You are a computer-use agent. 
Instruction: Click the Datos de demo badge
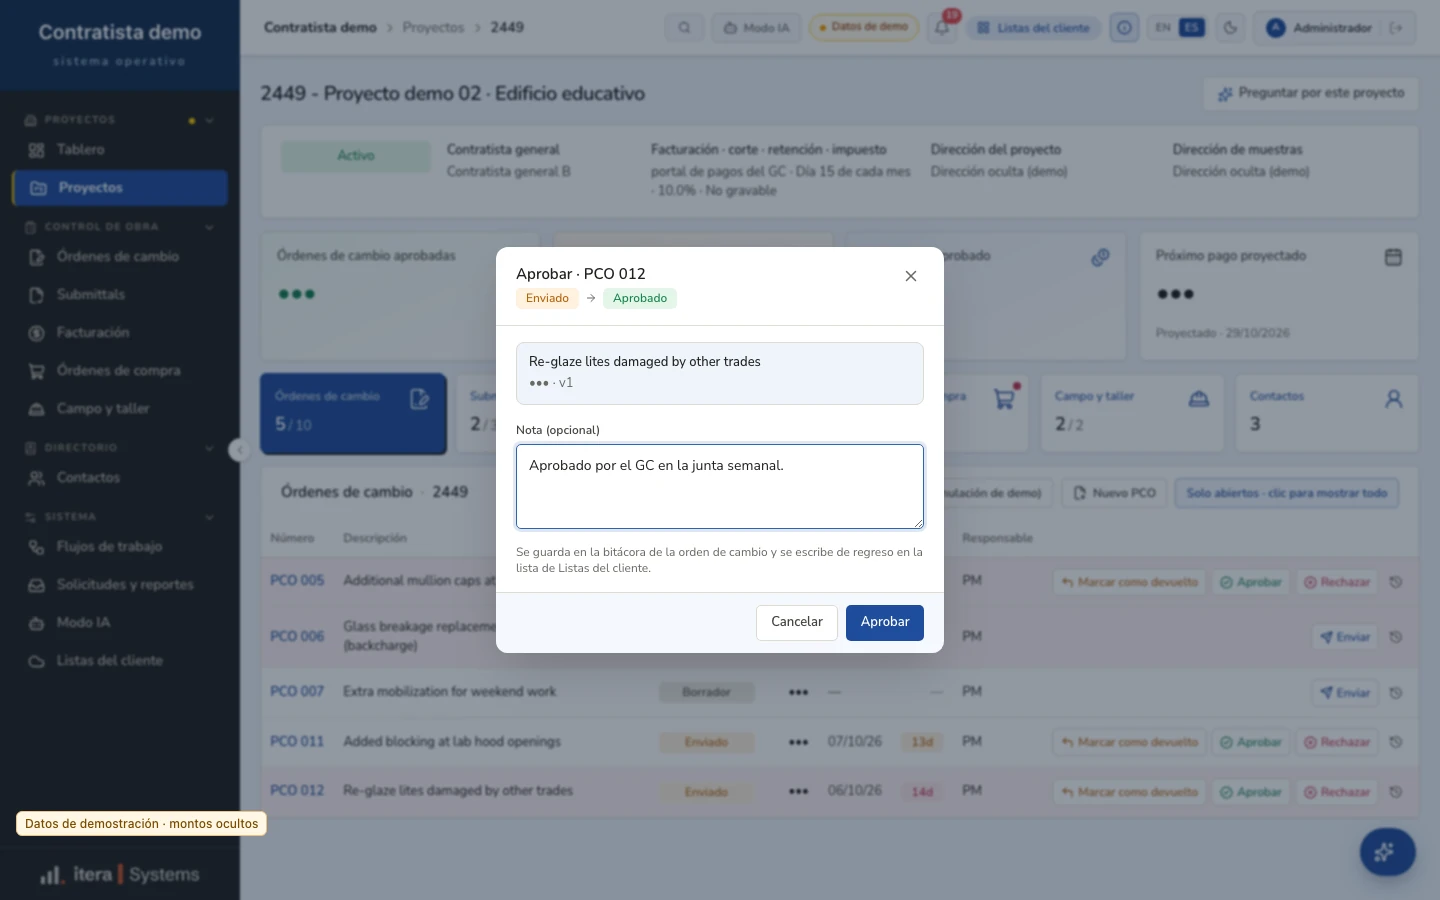[863, 27]
